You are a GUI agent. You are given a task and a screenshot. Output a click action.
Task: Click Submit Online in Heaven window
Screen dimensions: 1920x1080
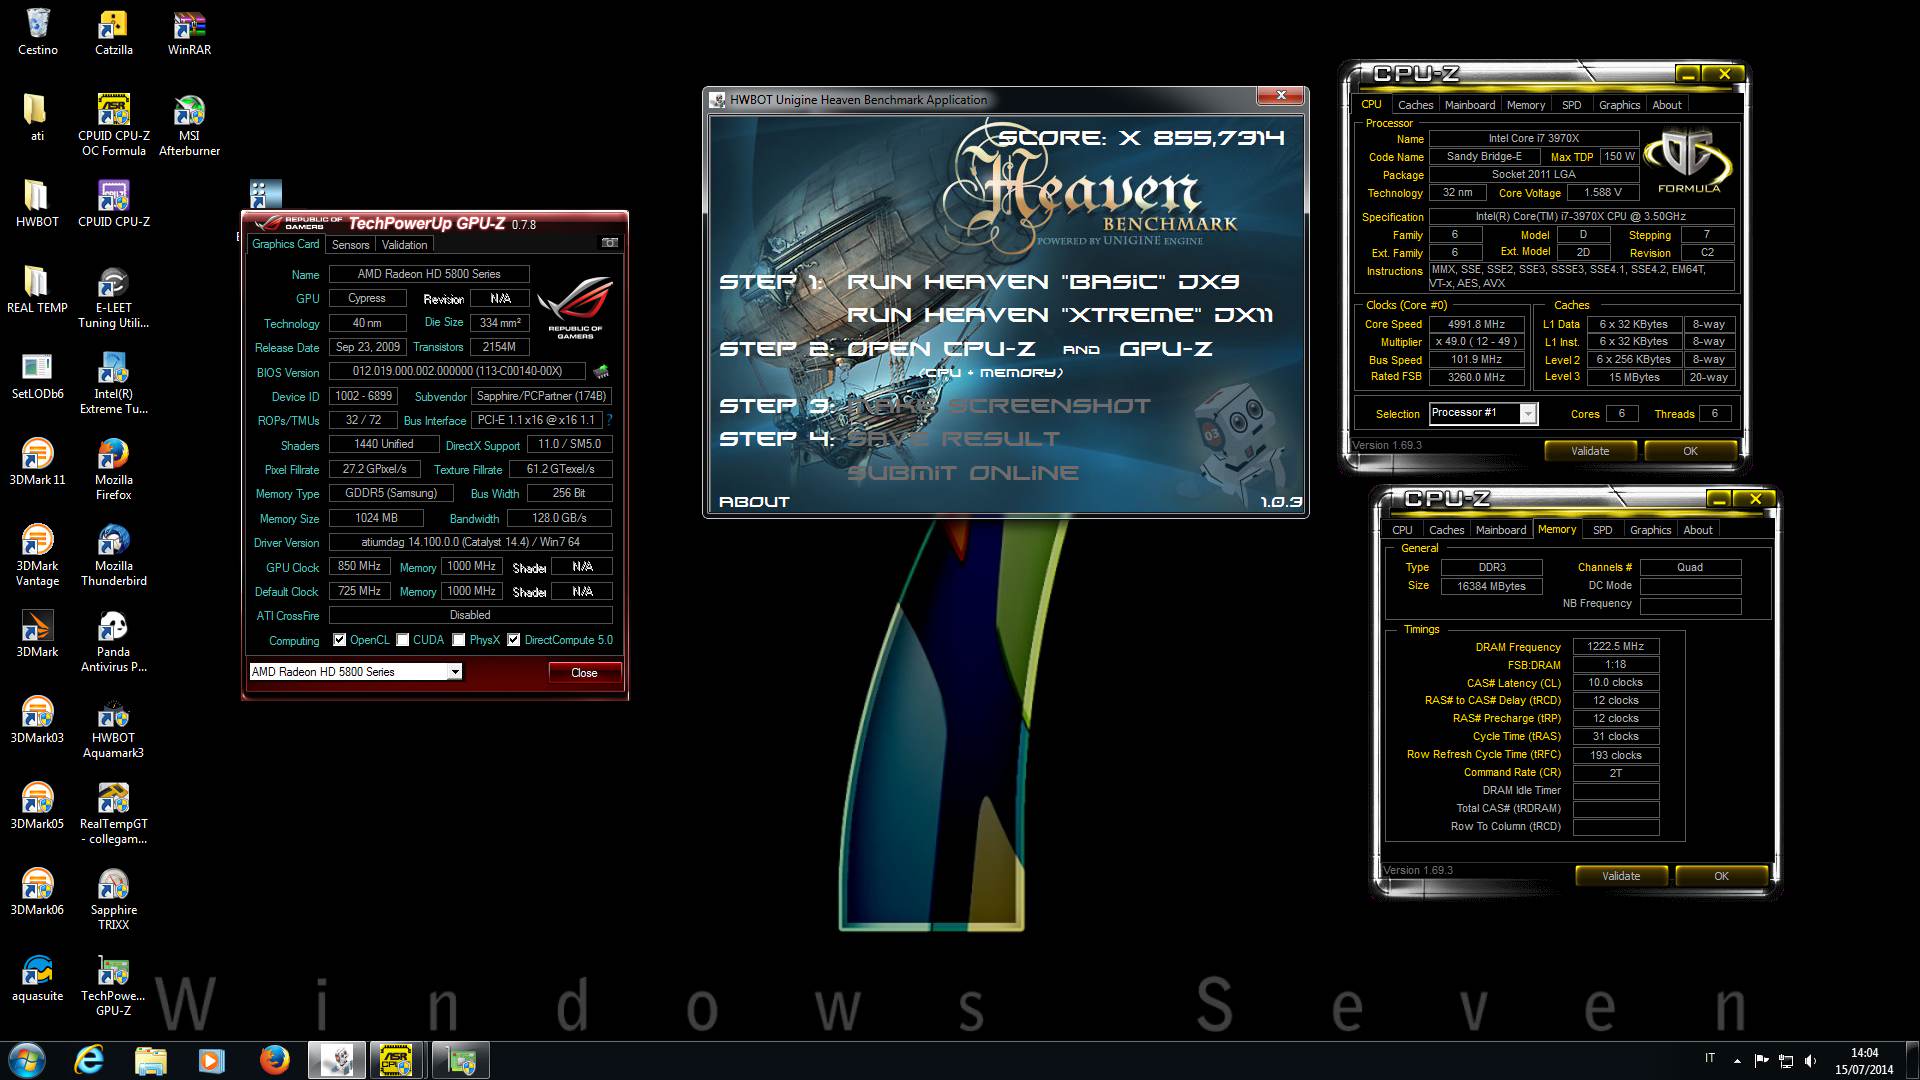963,473
